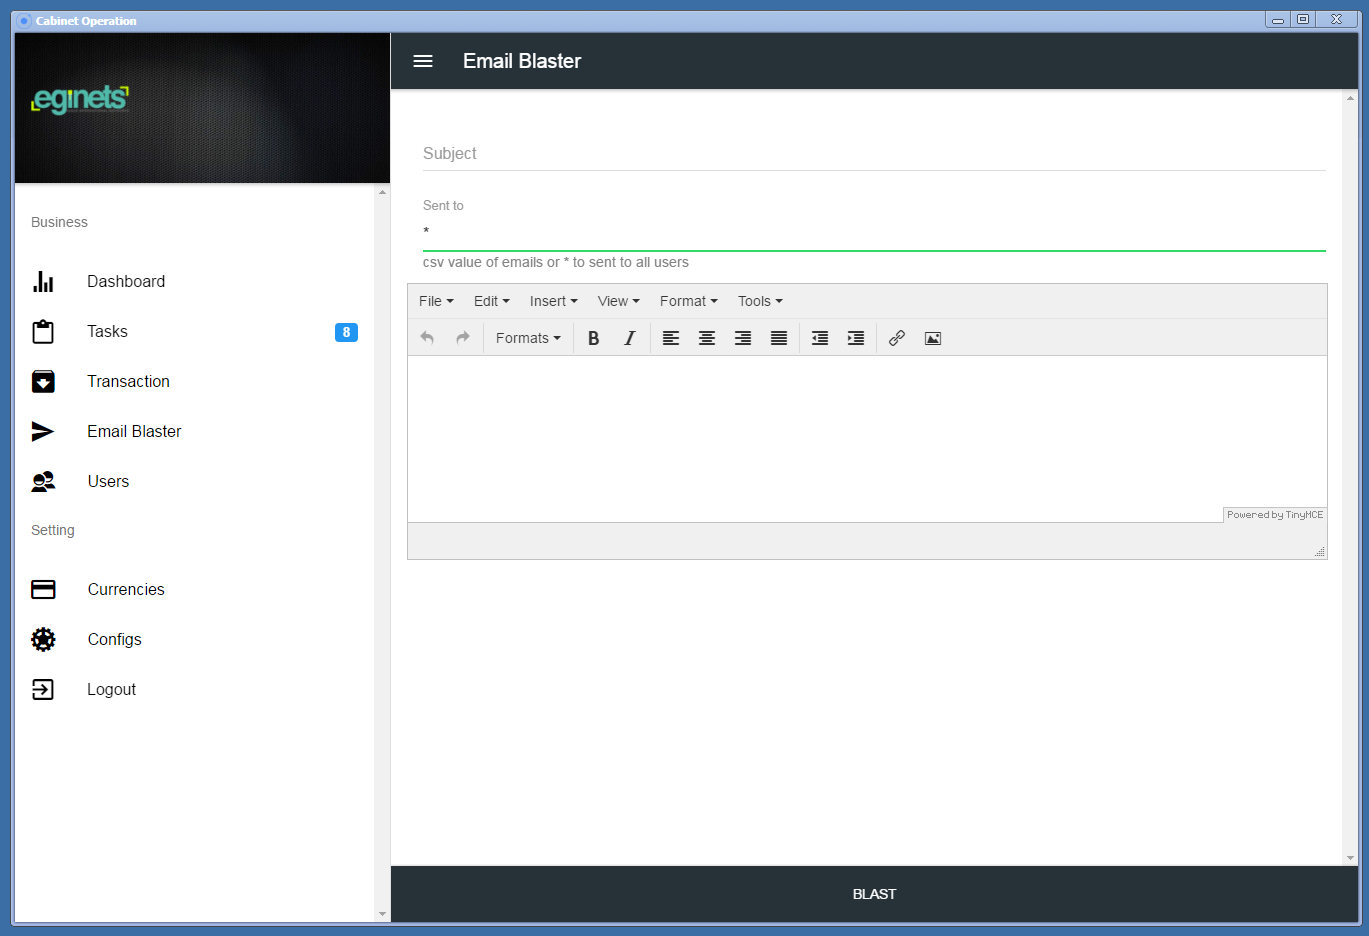Open the Insert menu
Screen dimensions: 1369x936
[554, 301]
